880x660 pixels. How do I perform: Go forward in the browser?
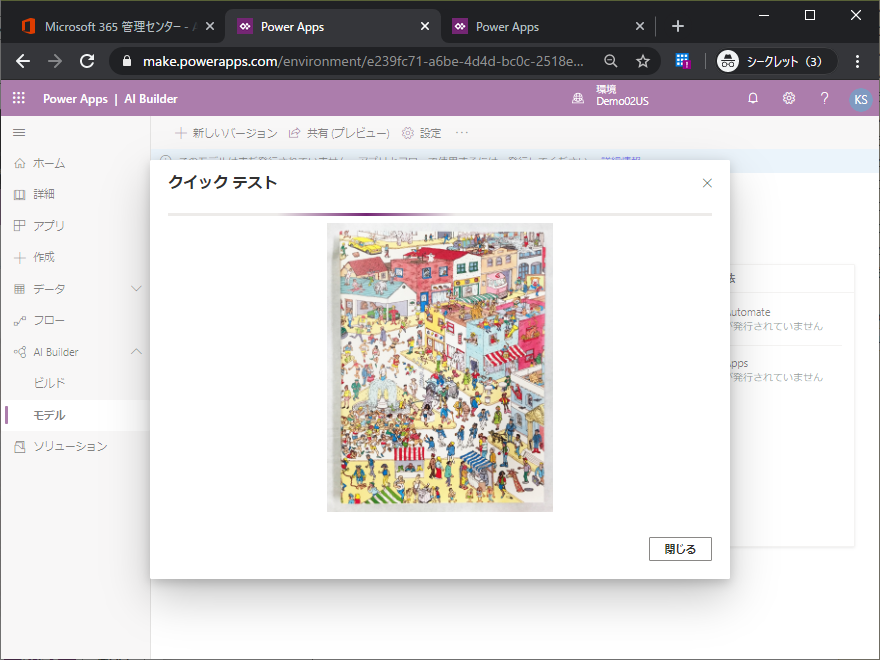[55, 61]
